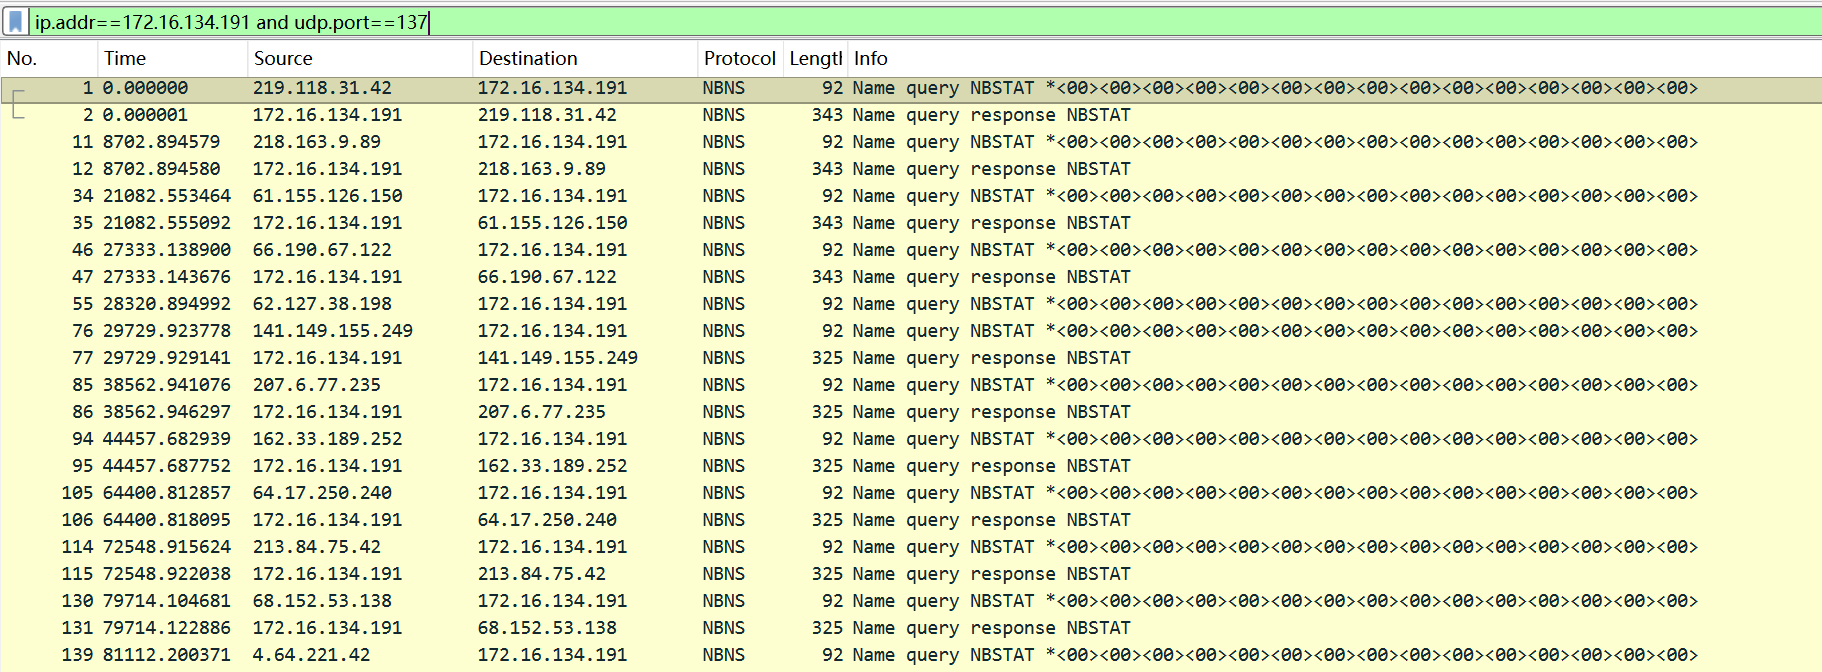The width and height of the screenshot is (1822, 672).
Task: Select packet 12 destined to 218.163.9.89
Action: [x=911, y=169]
